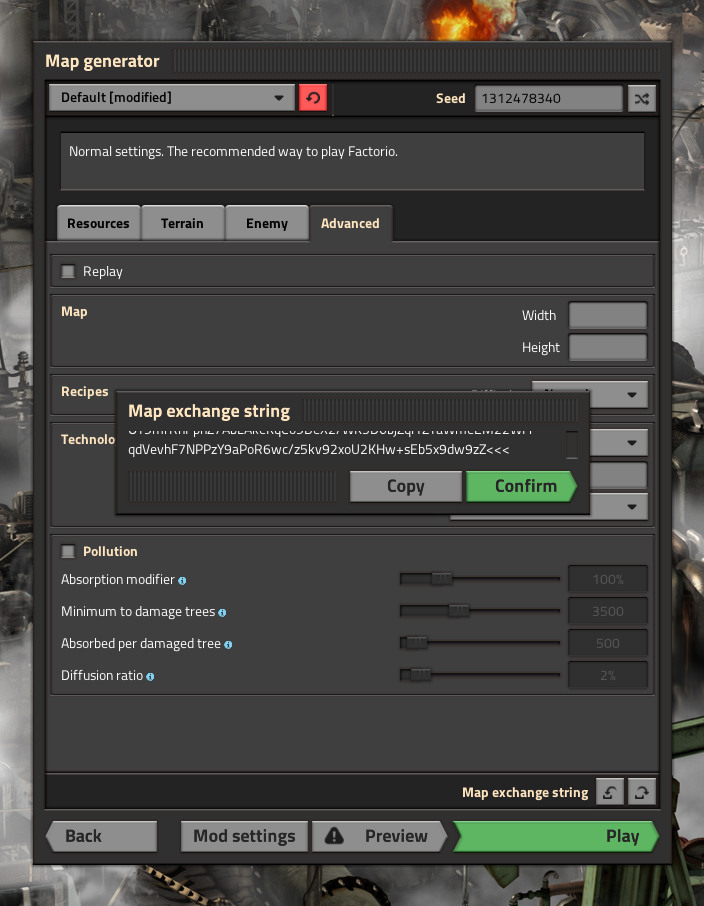Viewport: 704px width, 906px height.
Task: Click the warning icon on Preview
Action: click(335, 836)
